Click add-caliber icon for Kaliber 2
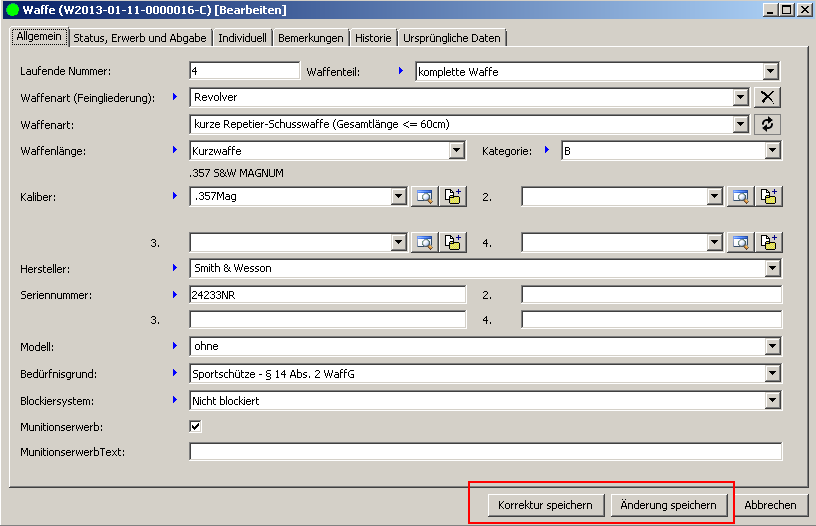816x526 pixels. coord(769,197)
